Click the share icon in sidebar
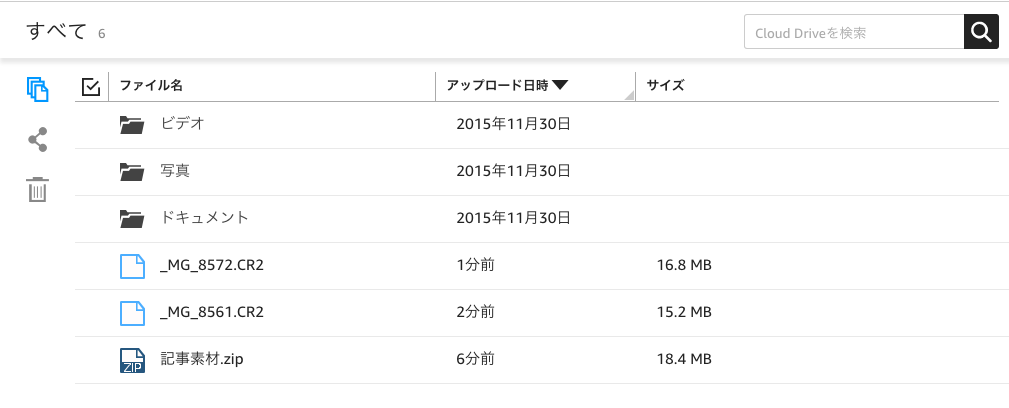The width and height of the screenshot is (1009, 408). click(38, 139)
